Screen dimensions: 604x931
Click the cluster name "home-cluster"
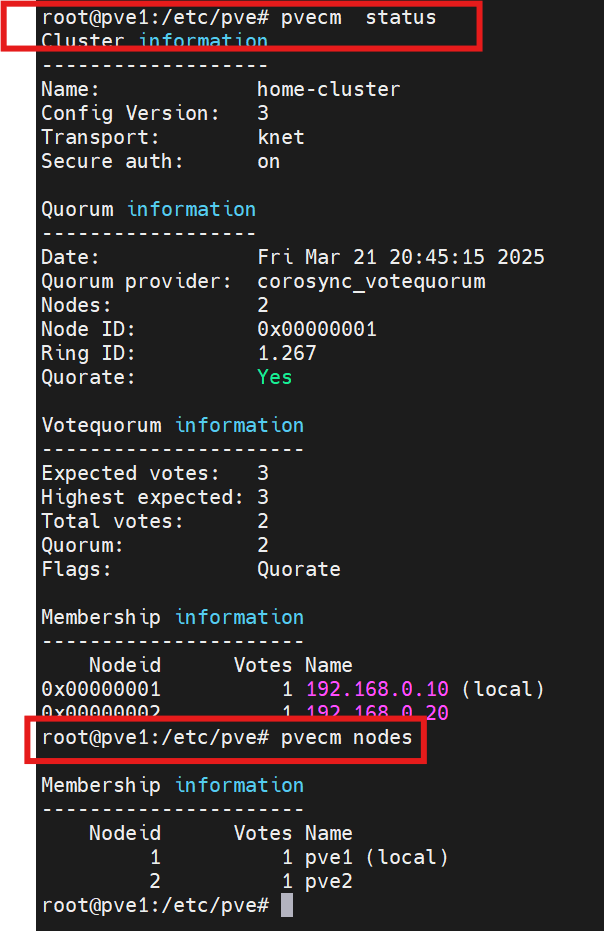[328, 89]
